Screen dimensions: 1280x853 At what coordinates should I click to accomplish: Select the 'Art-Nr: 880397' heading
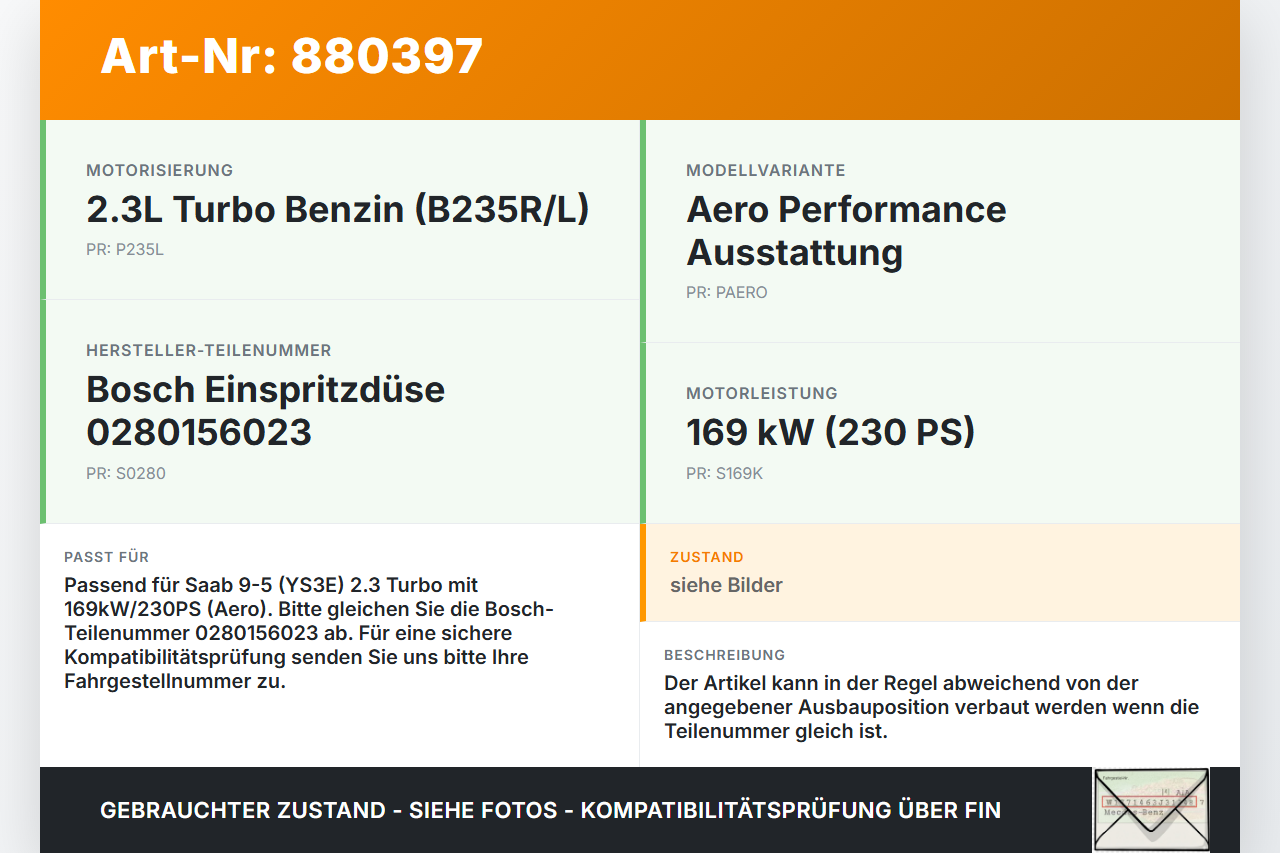click(x=292, y=56)
